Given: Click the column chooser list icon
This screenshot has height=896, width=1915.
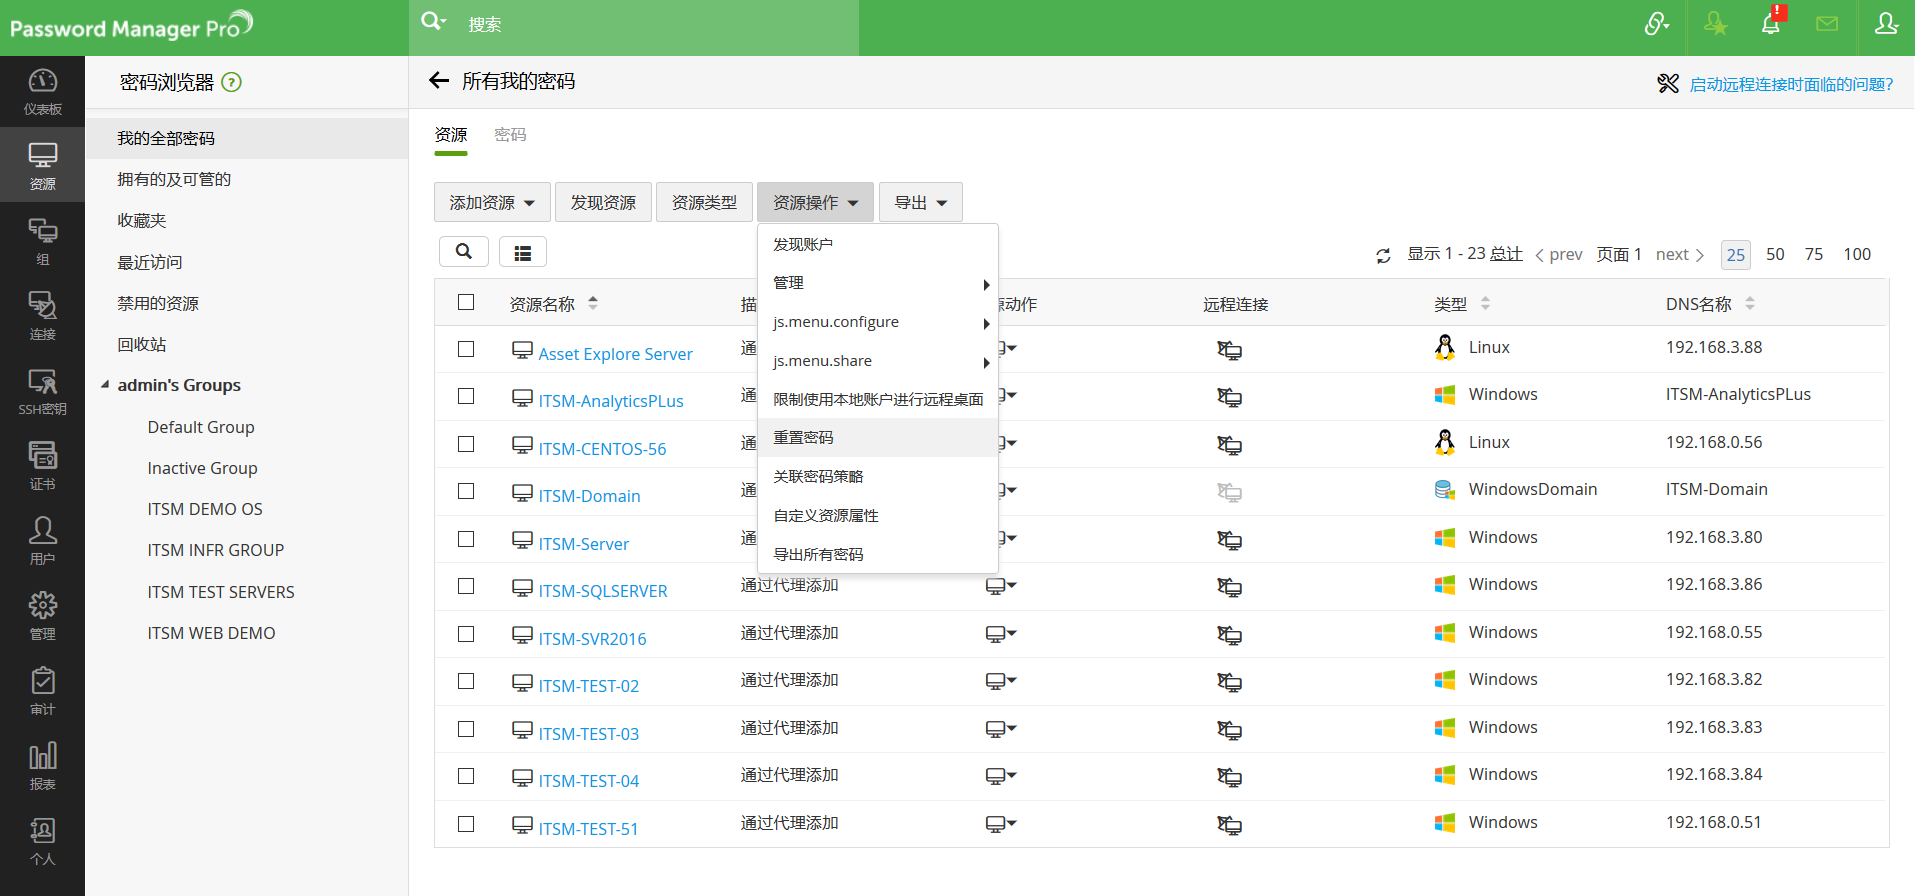Looking at the screenshot, I should click(522, 252).
